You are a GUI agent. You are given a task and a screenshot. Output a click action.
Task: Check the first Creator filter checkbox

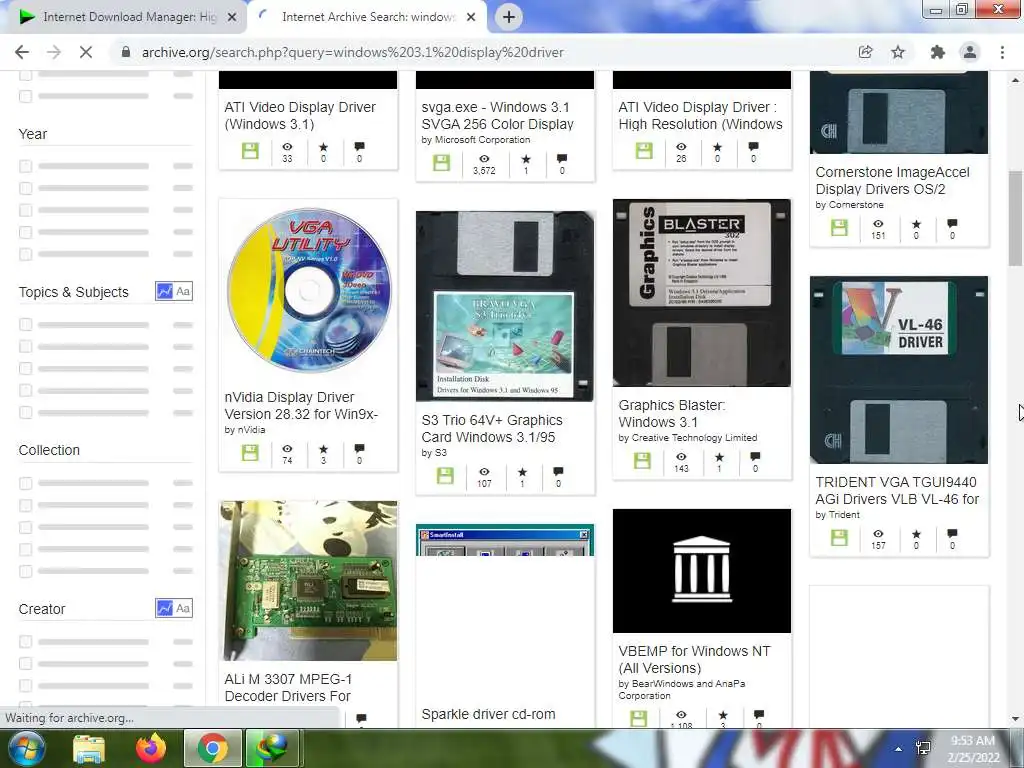point(25,641)
